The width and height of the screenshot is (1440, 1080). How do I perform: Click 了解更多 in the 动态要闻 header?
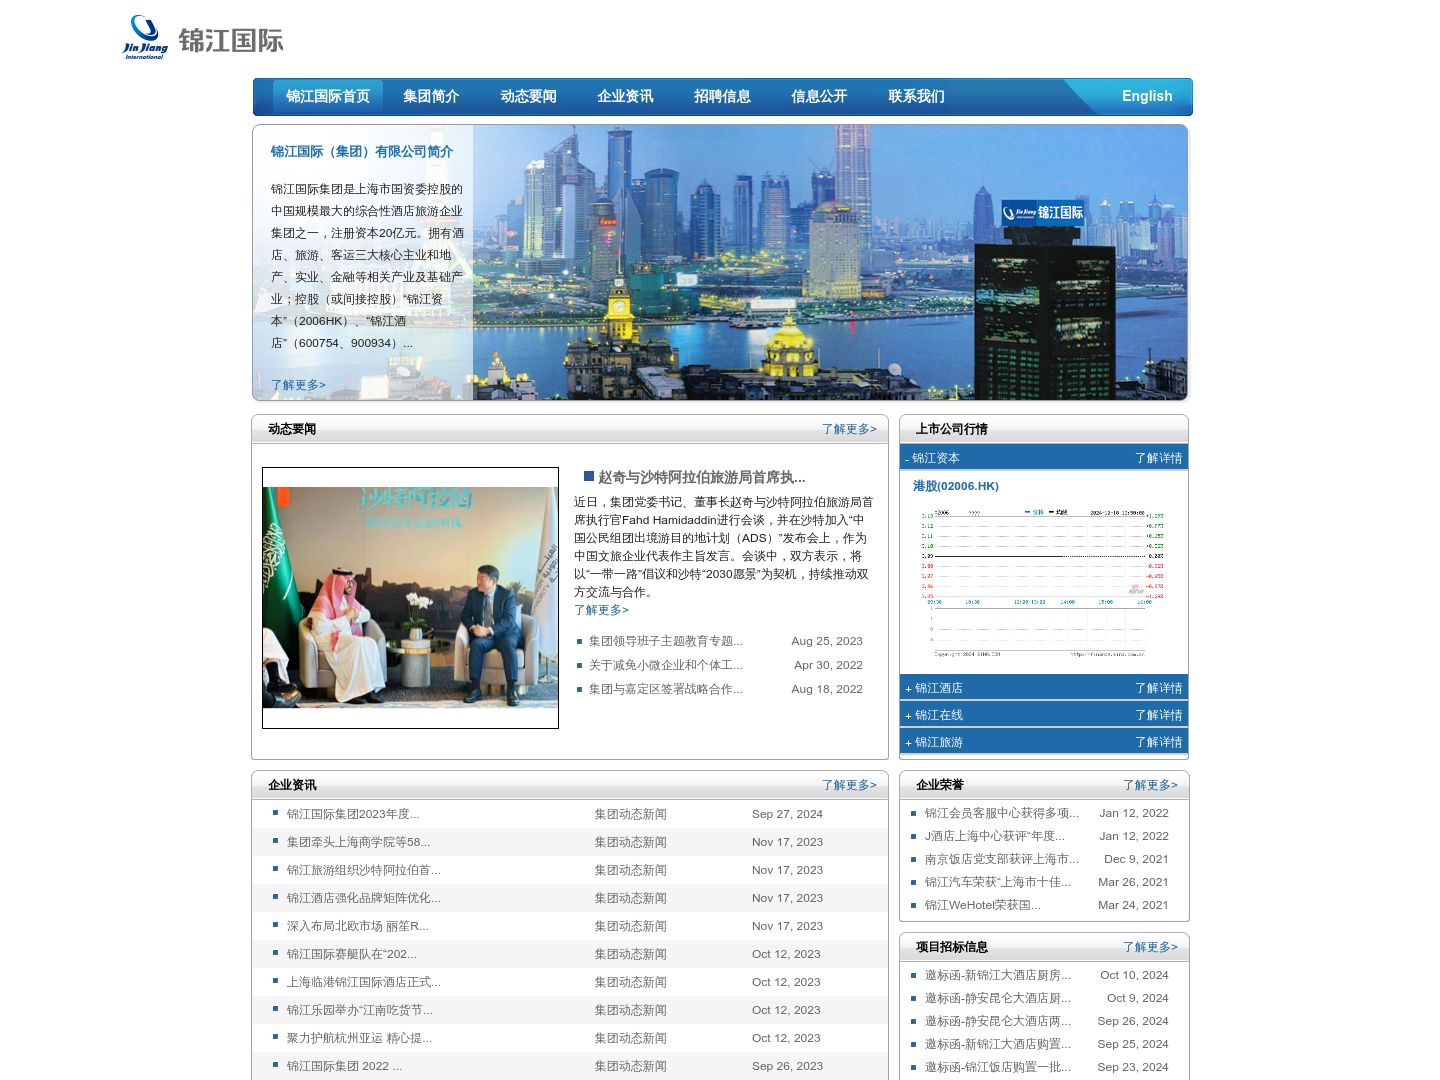tap(849, 429)
